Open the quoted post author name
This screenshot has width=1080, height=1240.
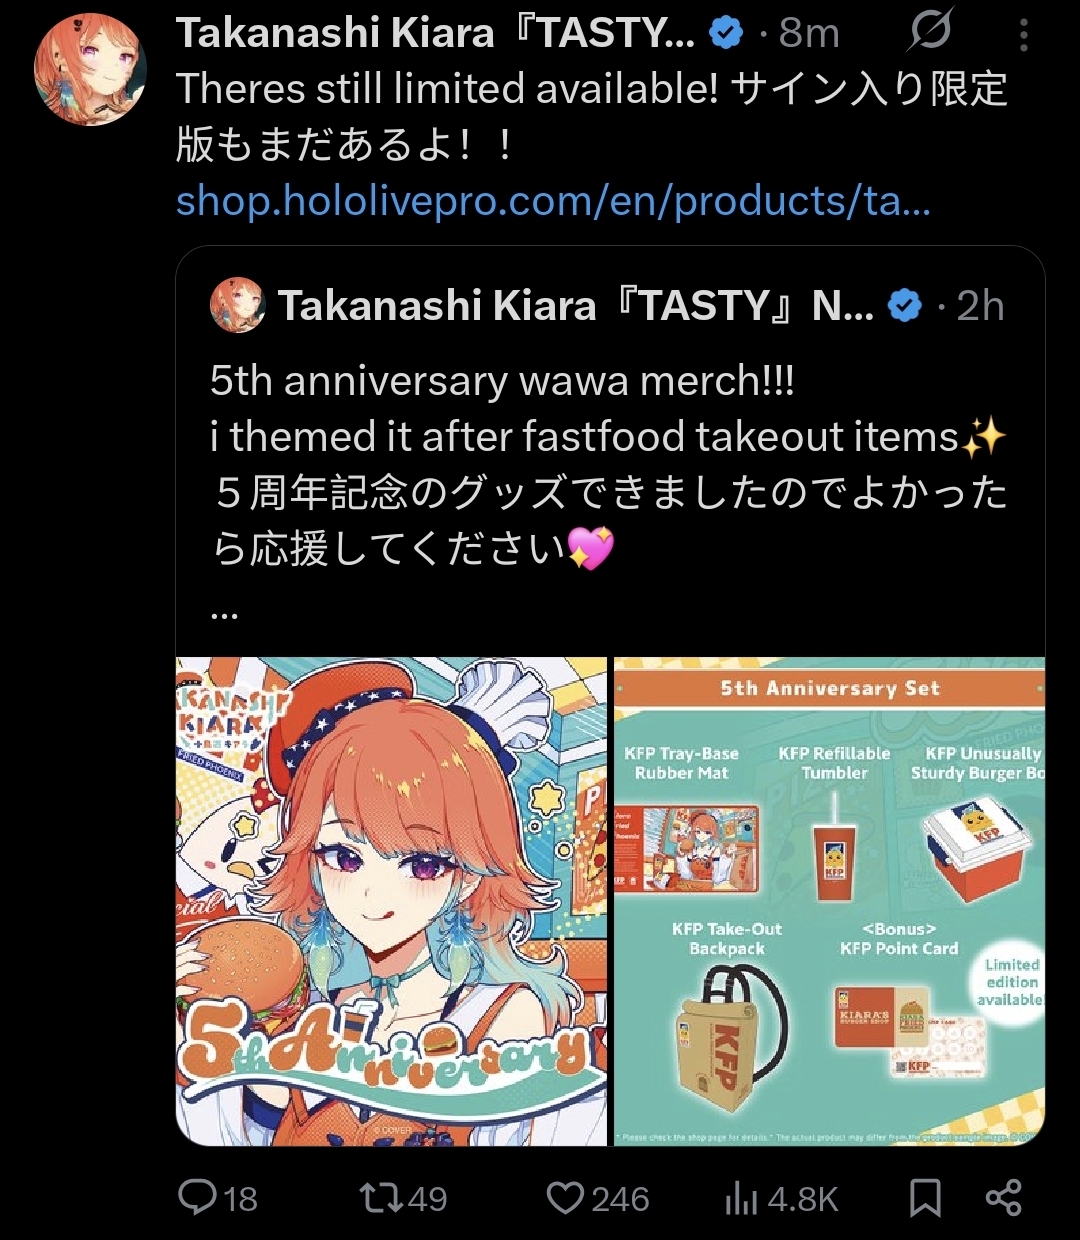[576, 306]
